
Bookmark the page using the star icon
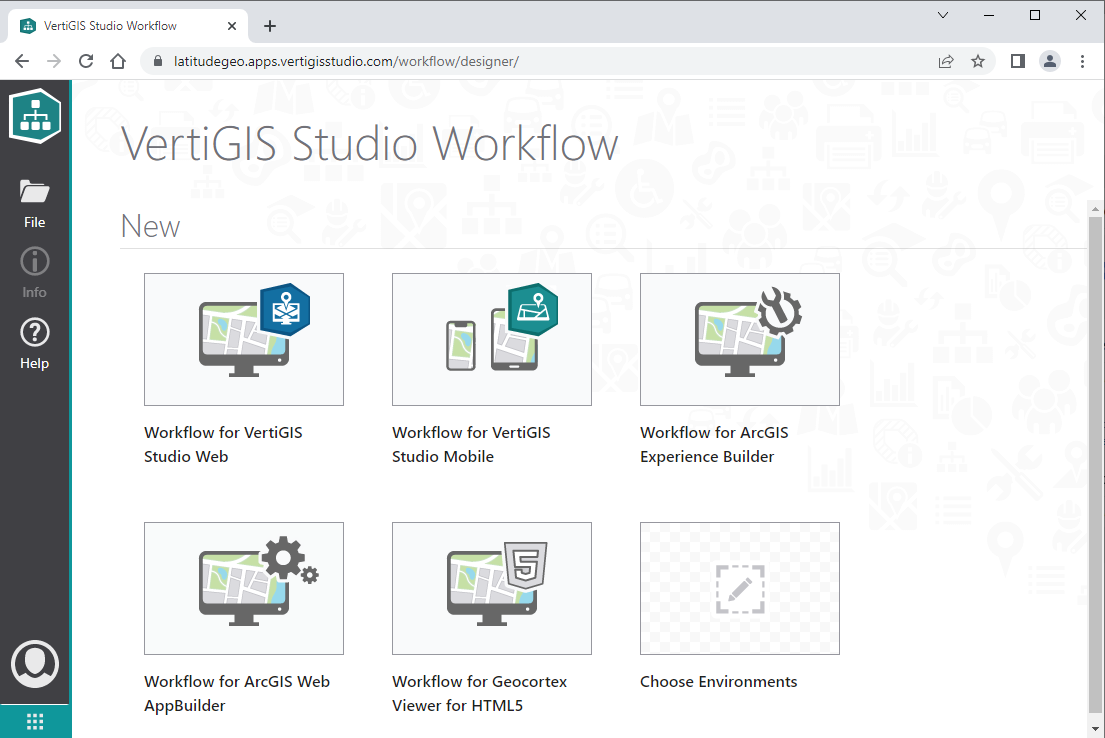[978, 61]
